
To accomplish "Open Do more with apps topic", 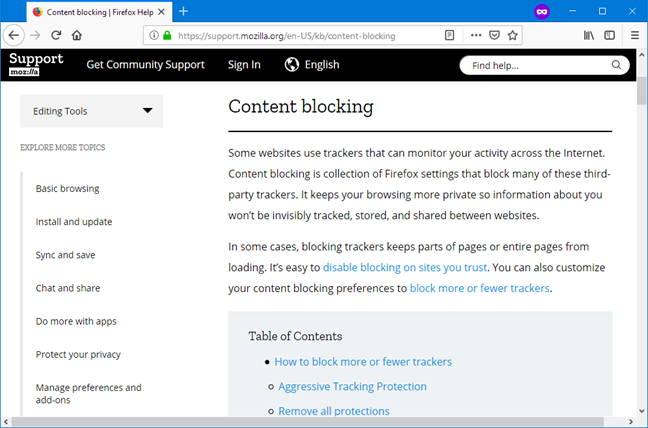I will click(x=76, y=321).
